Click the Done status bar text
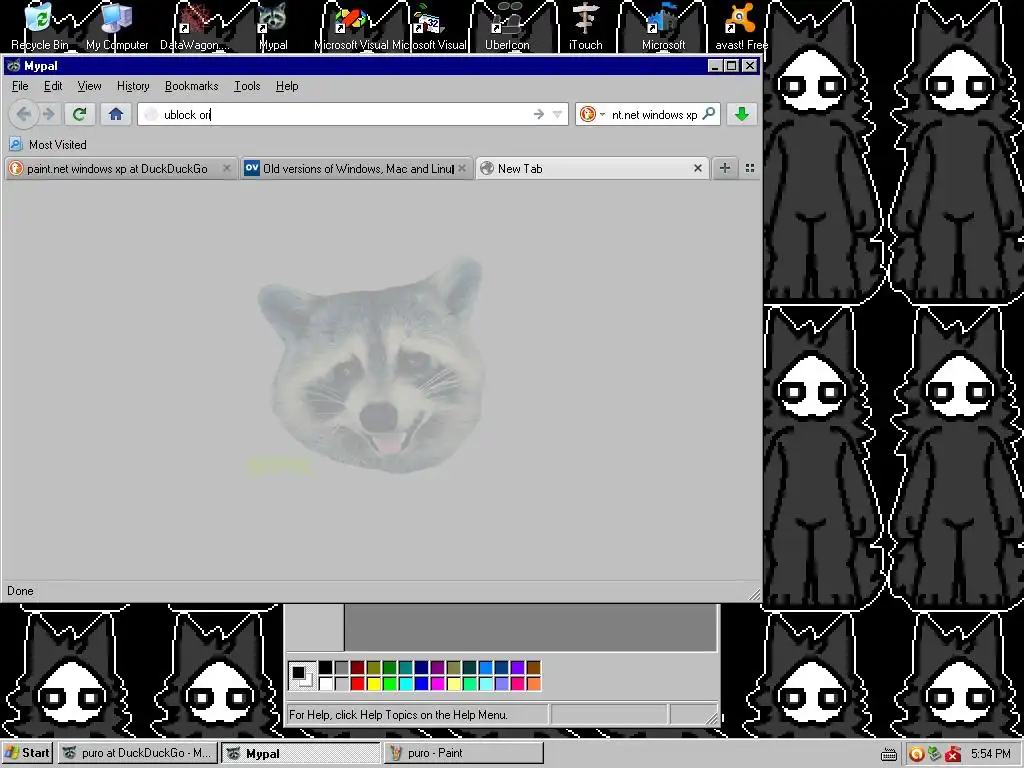 20,590
